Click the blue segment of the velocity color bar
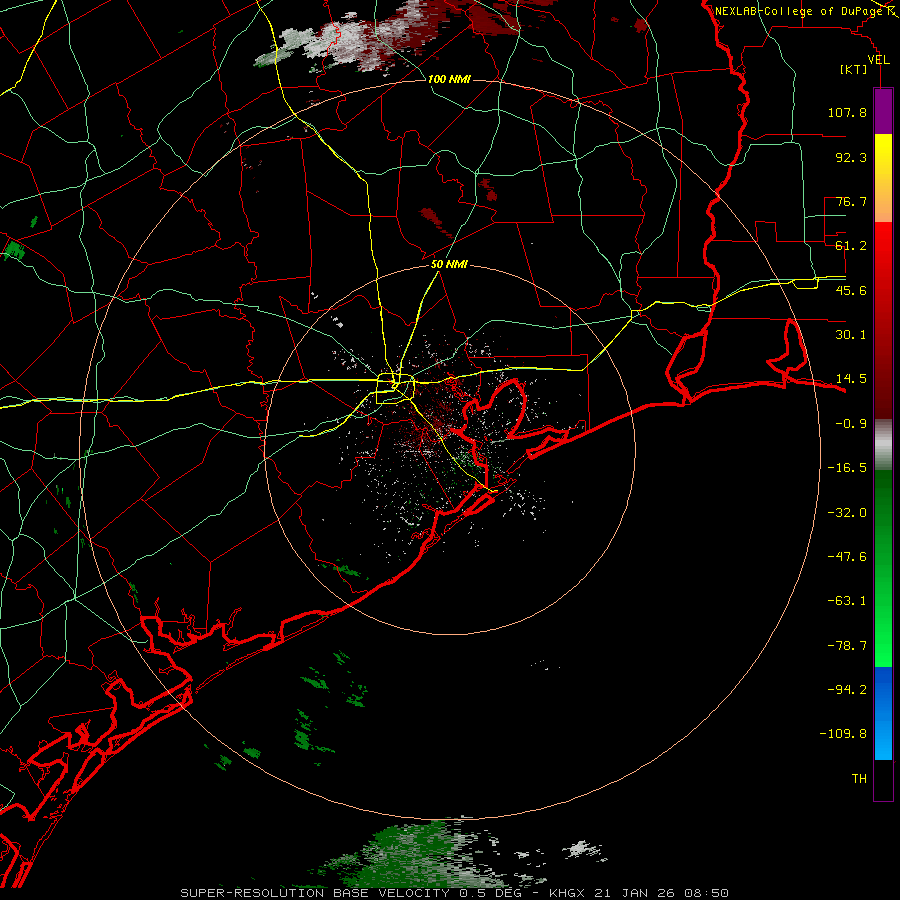Screen dimensions: 900x900 tap(883, 713)
